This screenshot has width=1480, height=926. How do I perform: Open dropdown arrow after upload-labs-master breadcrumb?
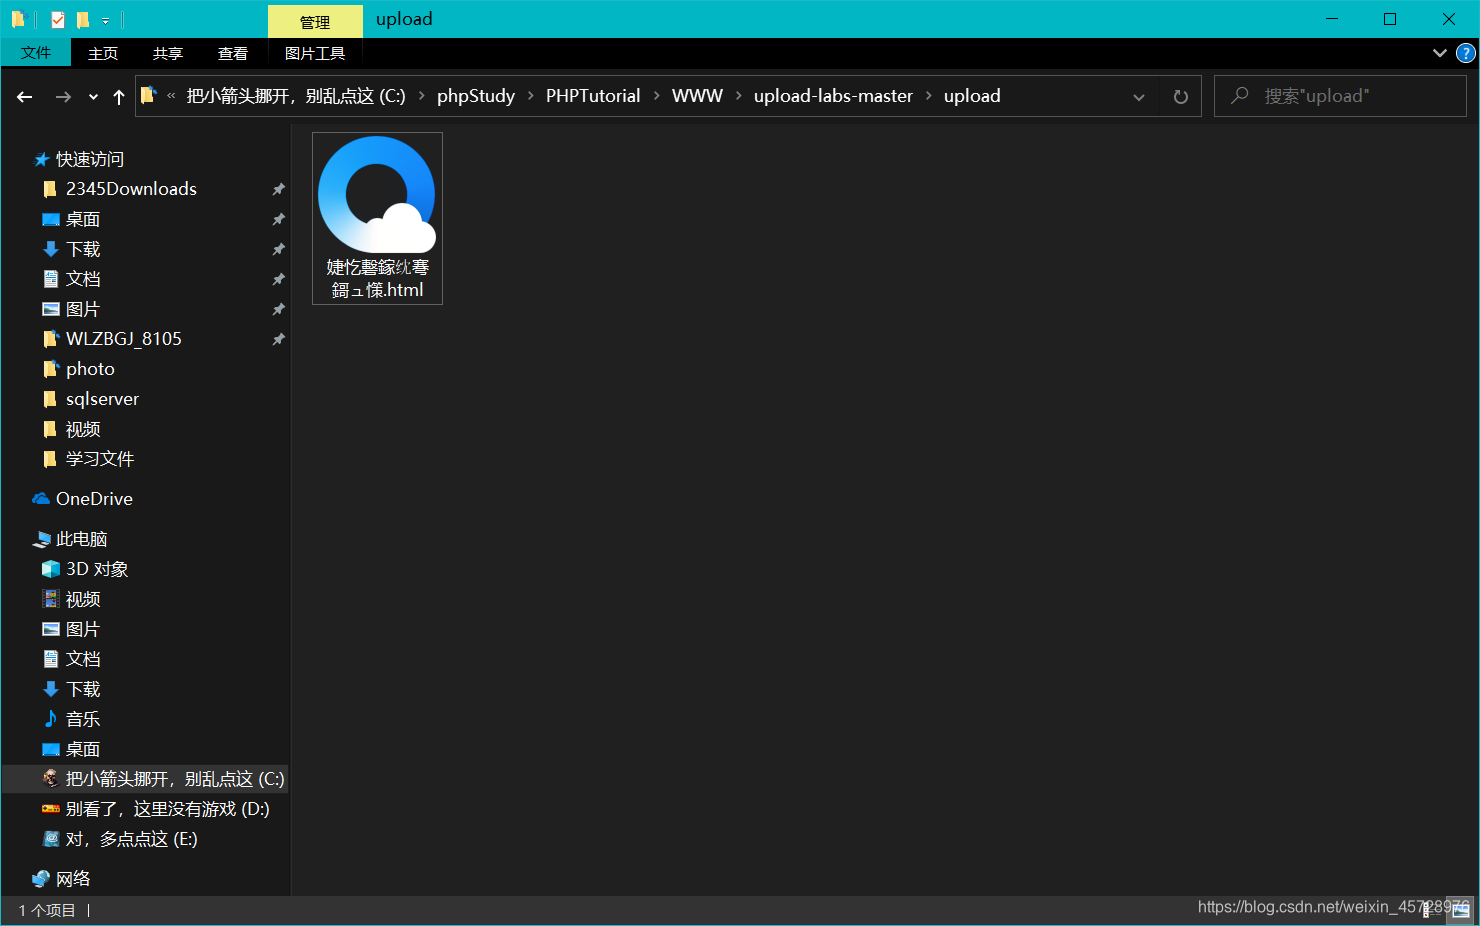[x=929, y=96]
